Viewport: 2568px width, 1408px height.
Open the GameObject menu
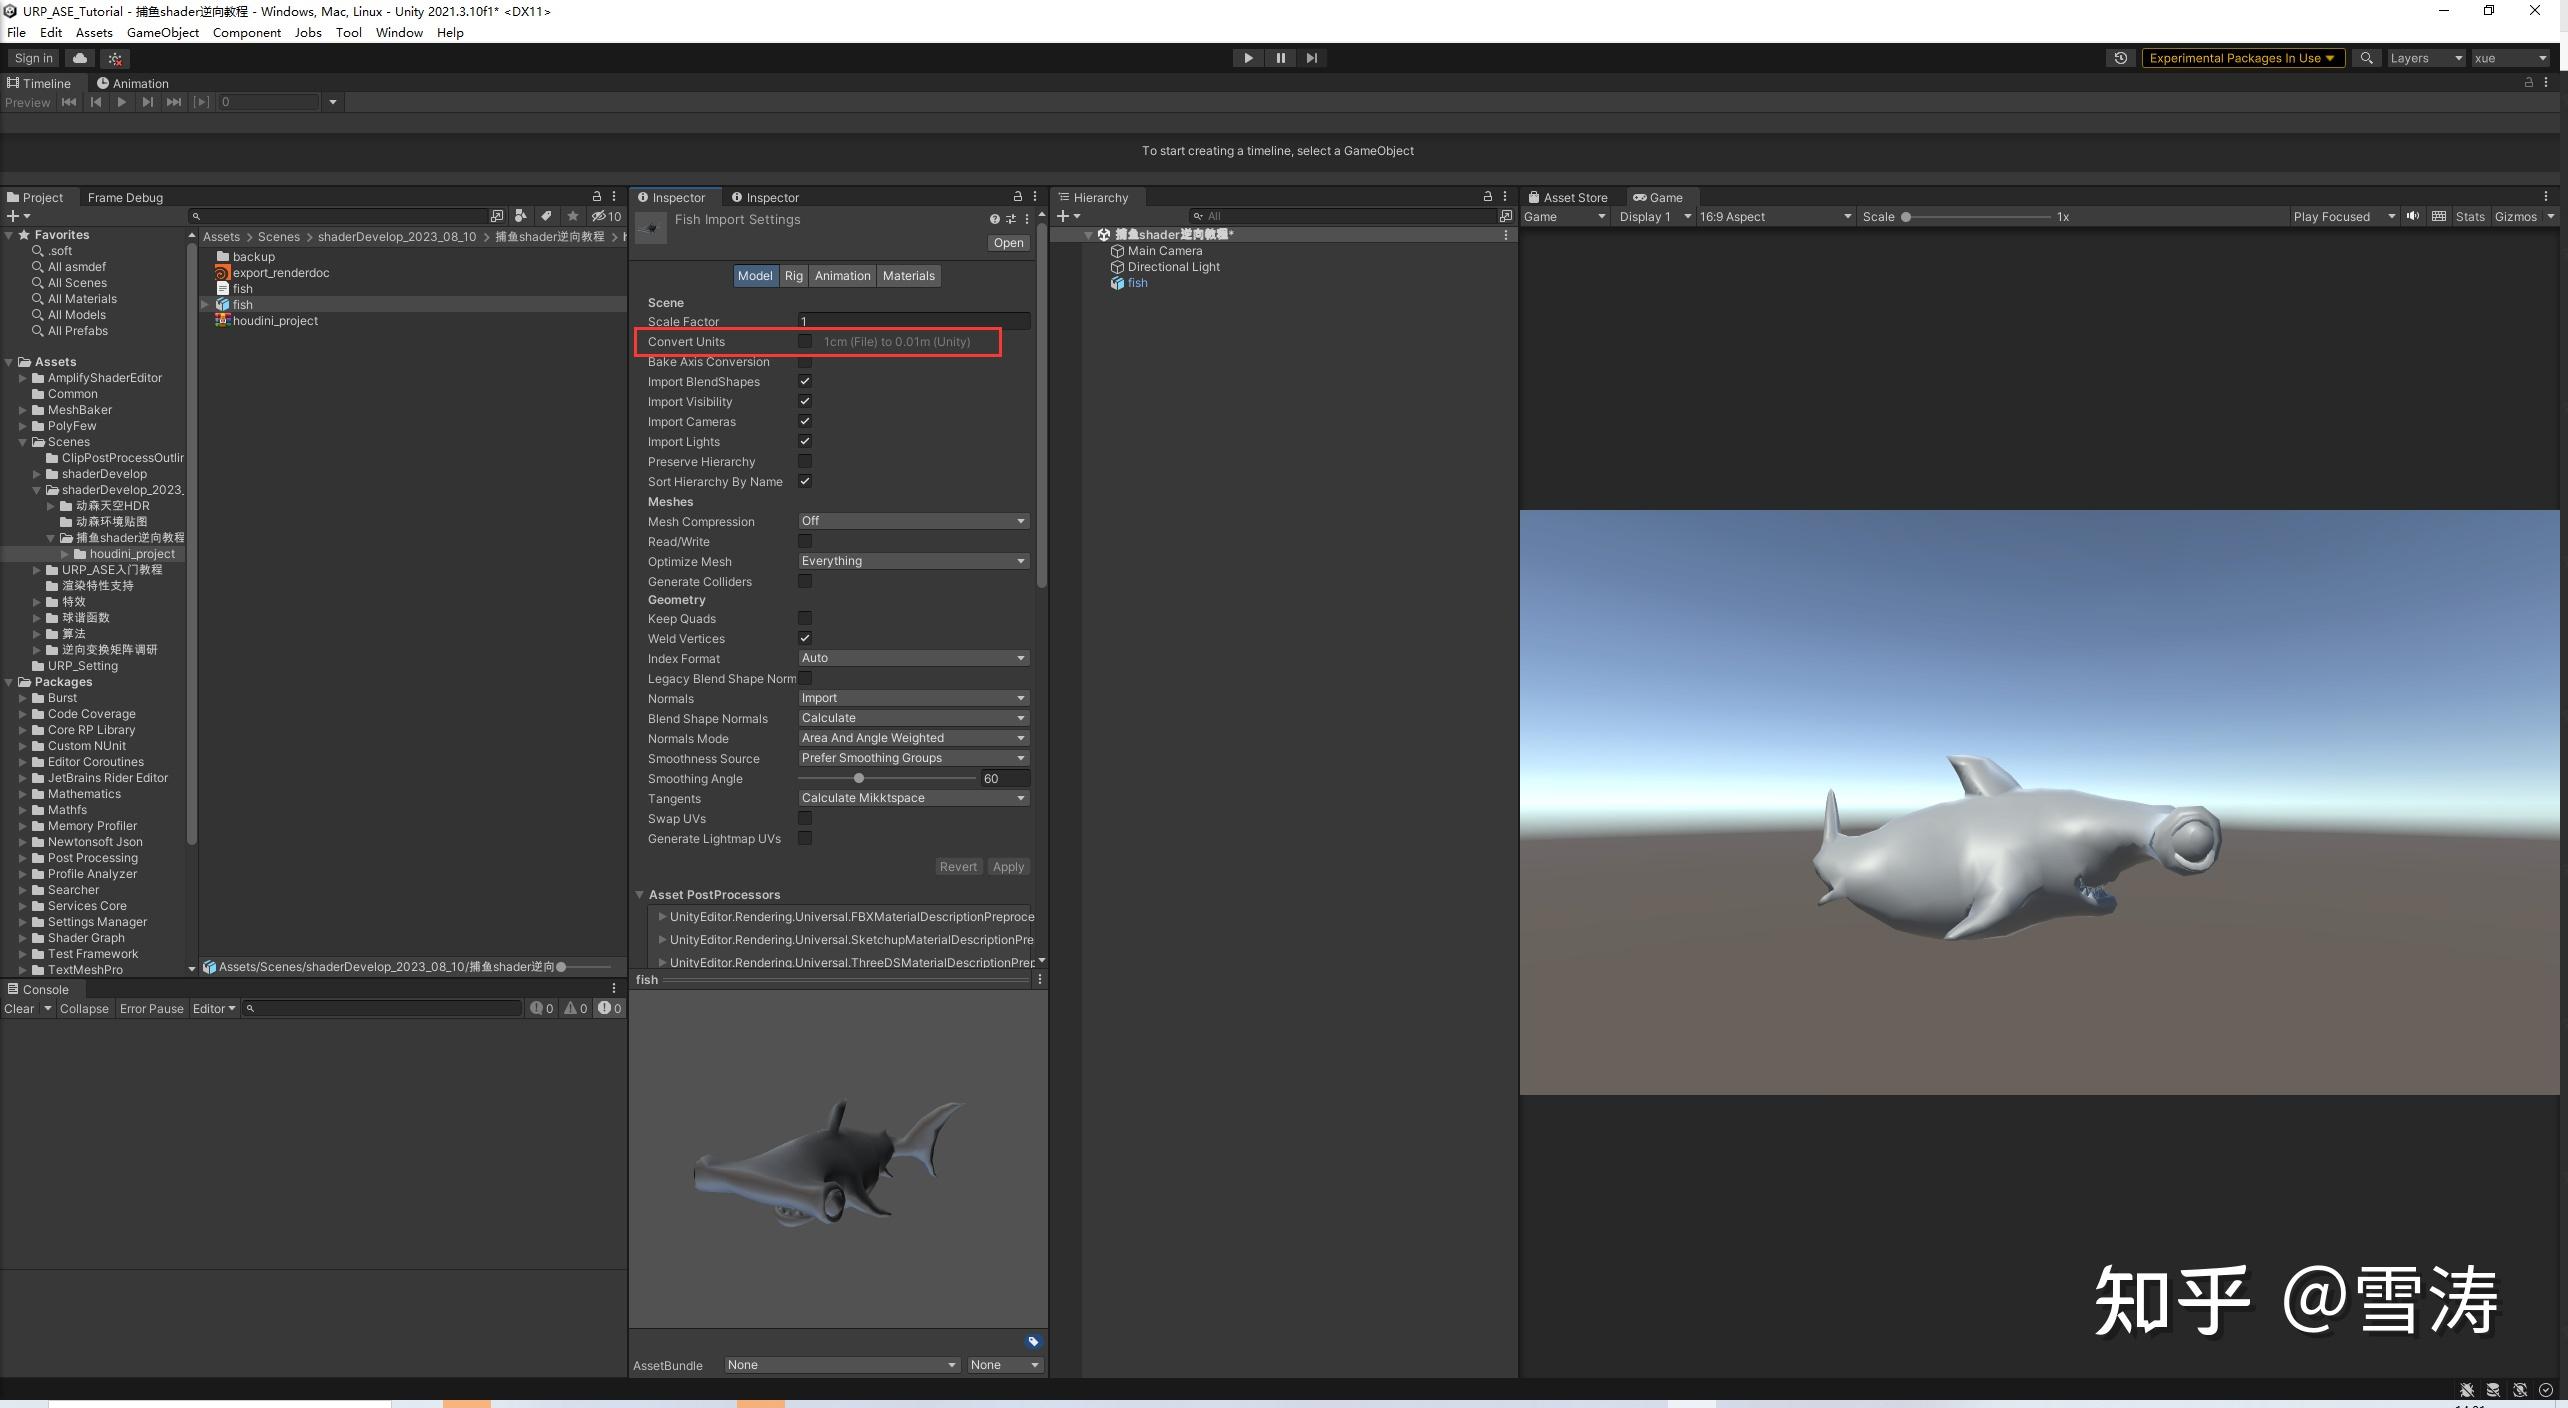(x=163, y=32)
